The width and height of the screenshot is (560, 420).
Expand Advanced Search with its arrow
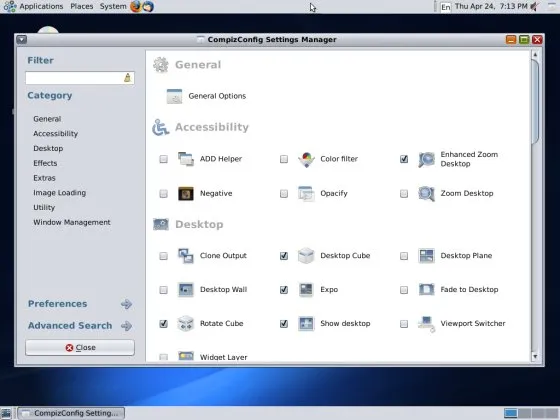coord(126,326)
